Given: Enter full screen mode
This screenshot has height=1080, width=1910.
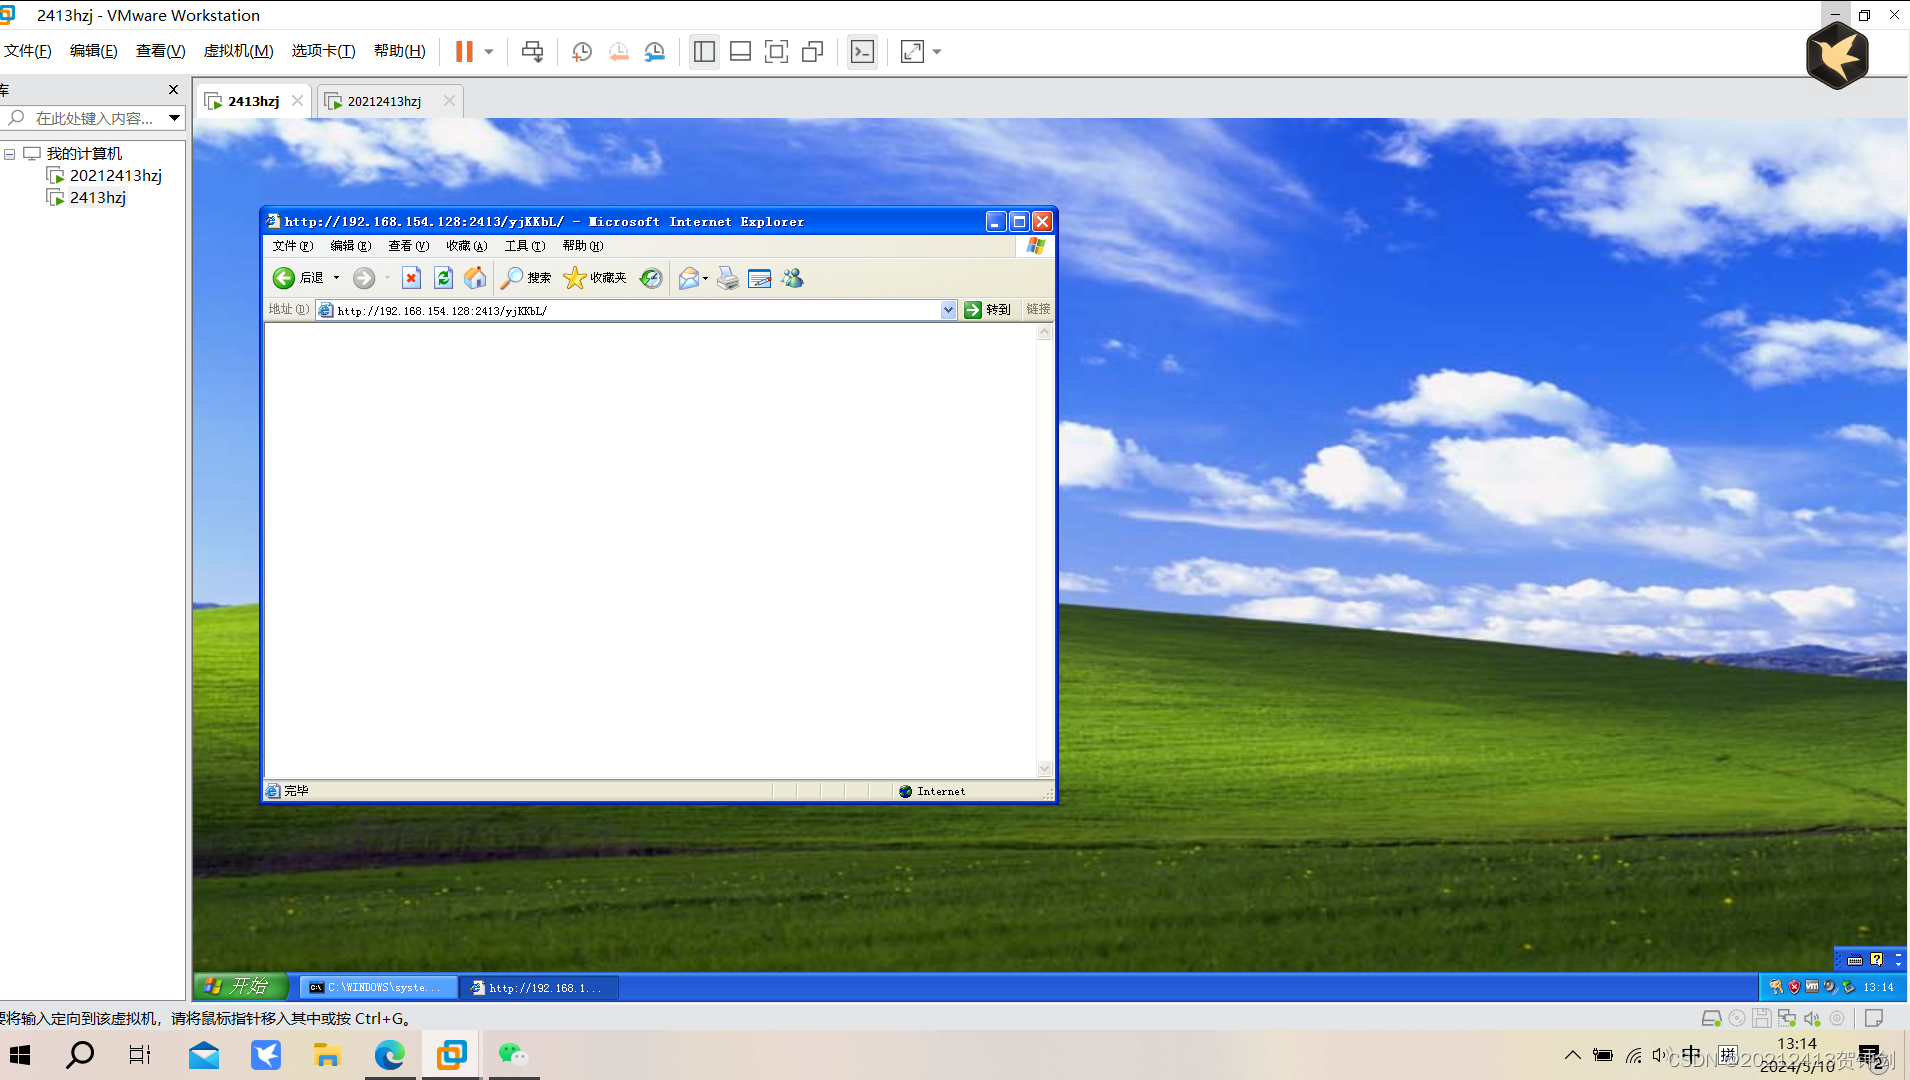Looking at the screenshot, I should [776, 52].
